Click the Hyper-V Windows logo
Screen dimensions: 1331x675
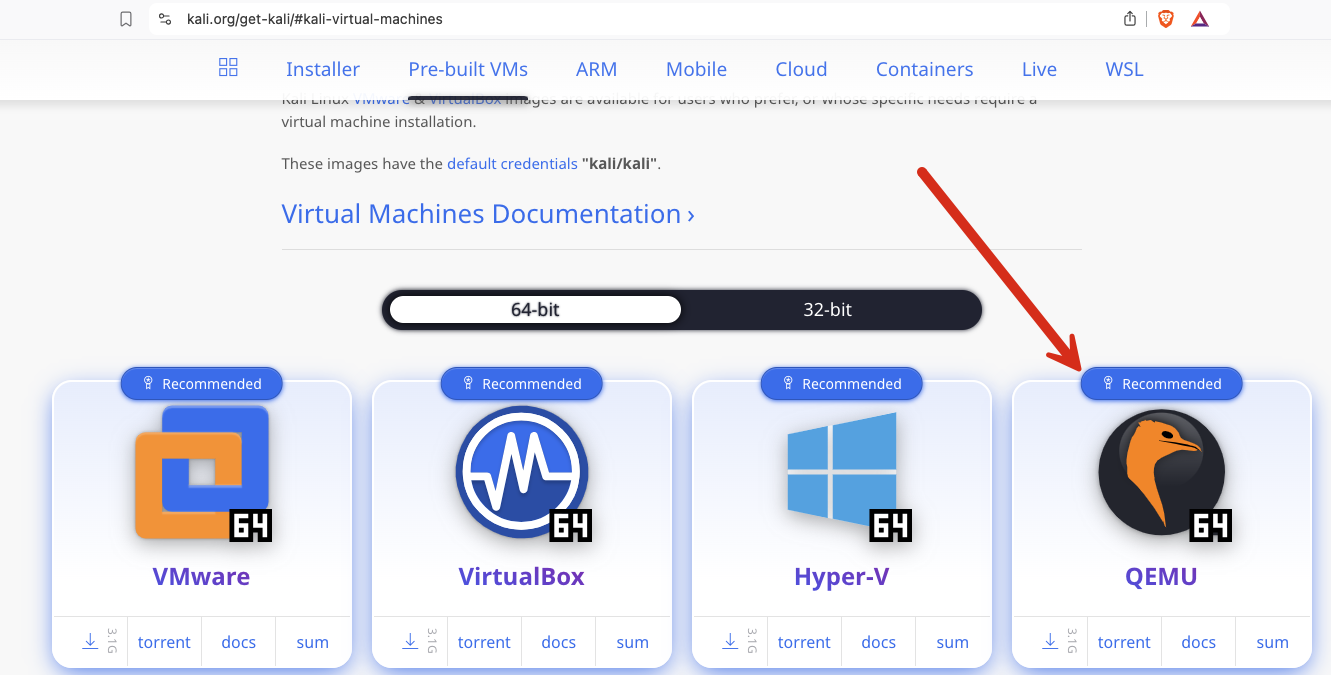click(x=841, y=470)
